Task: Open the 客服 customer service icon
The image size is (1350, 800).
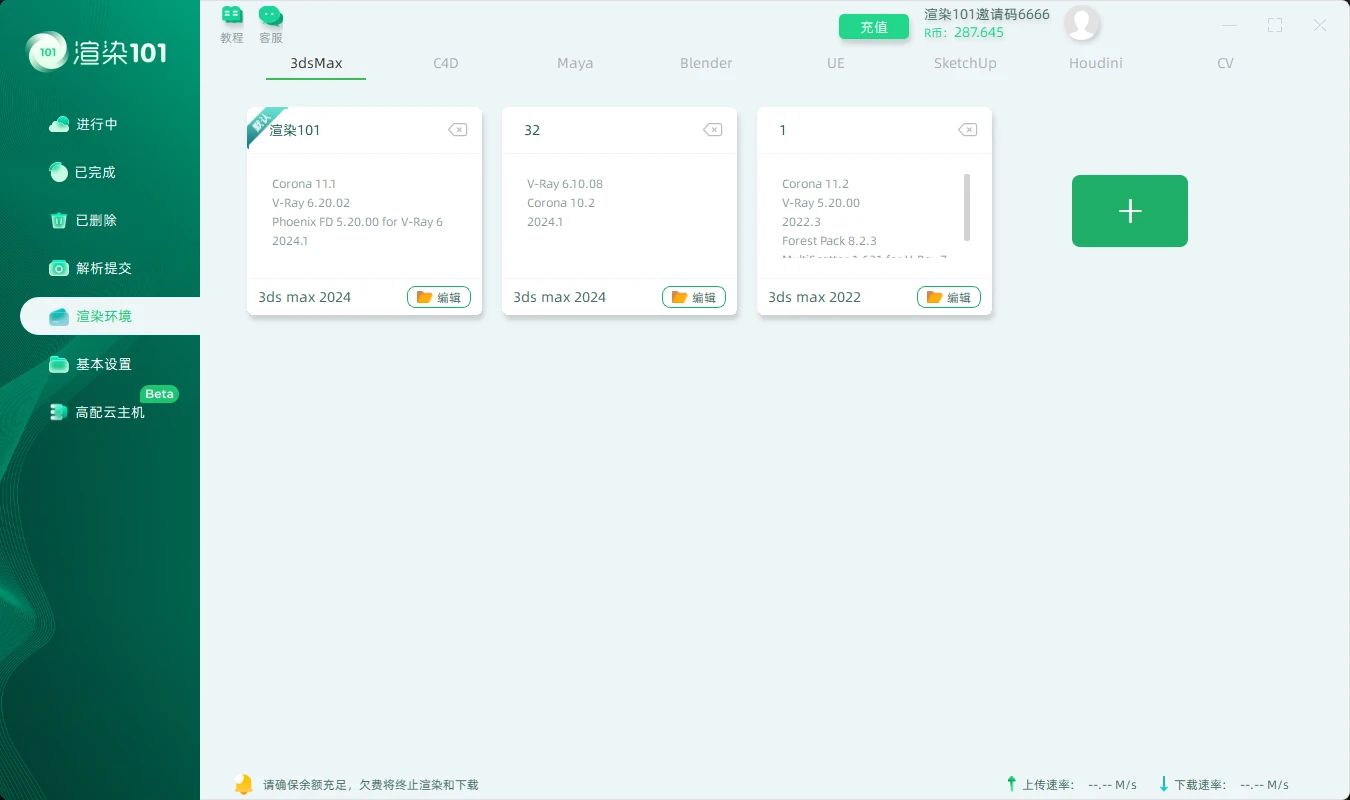Action: coord(271,24)
